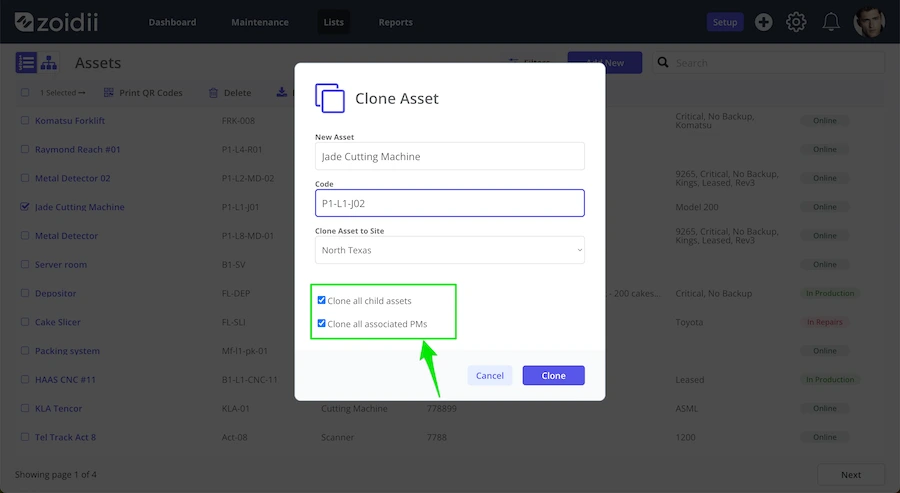Click the In Production badge on the Depositor row
The width and height of the screenshot is (900, 493).
click(x=830, y=293)
